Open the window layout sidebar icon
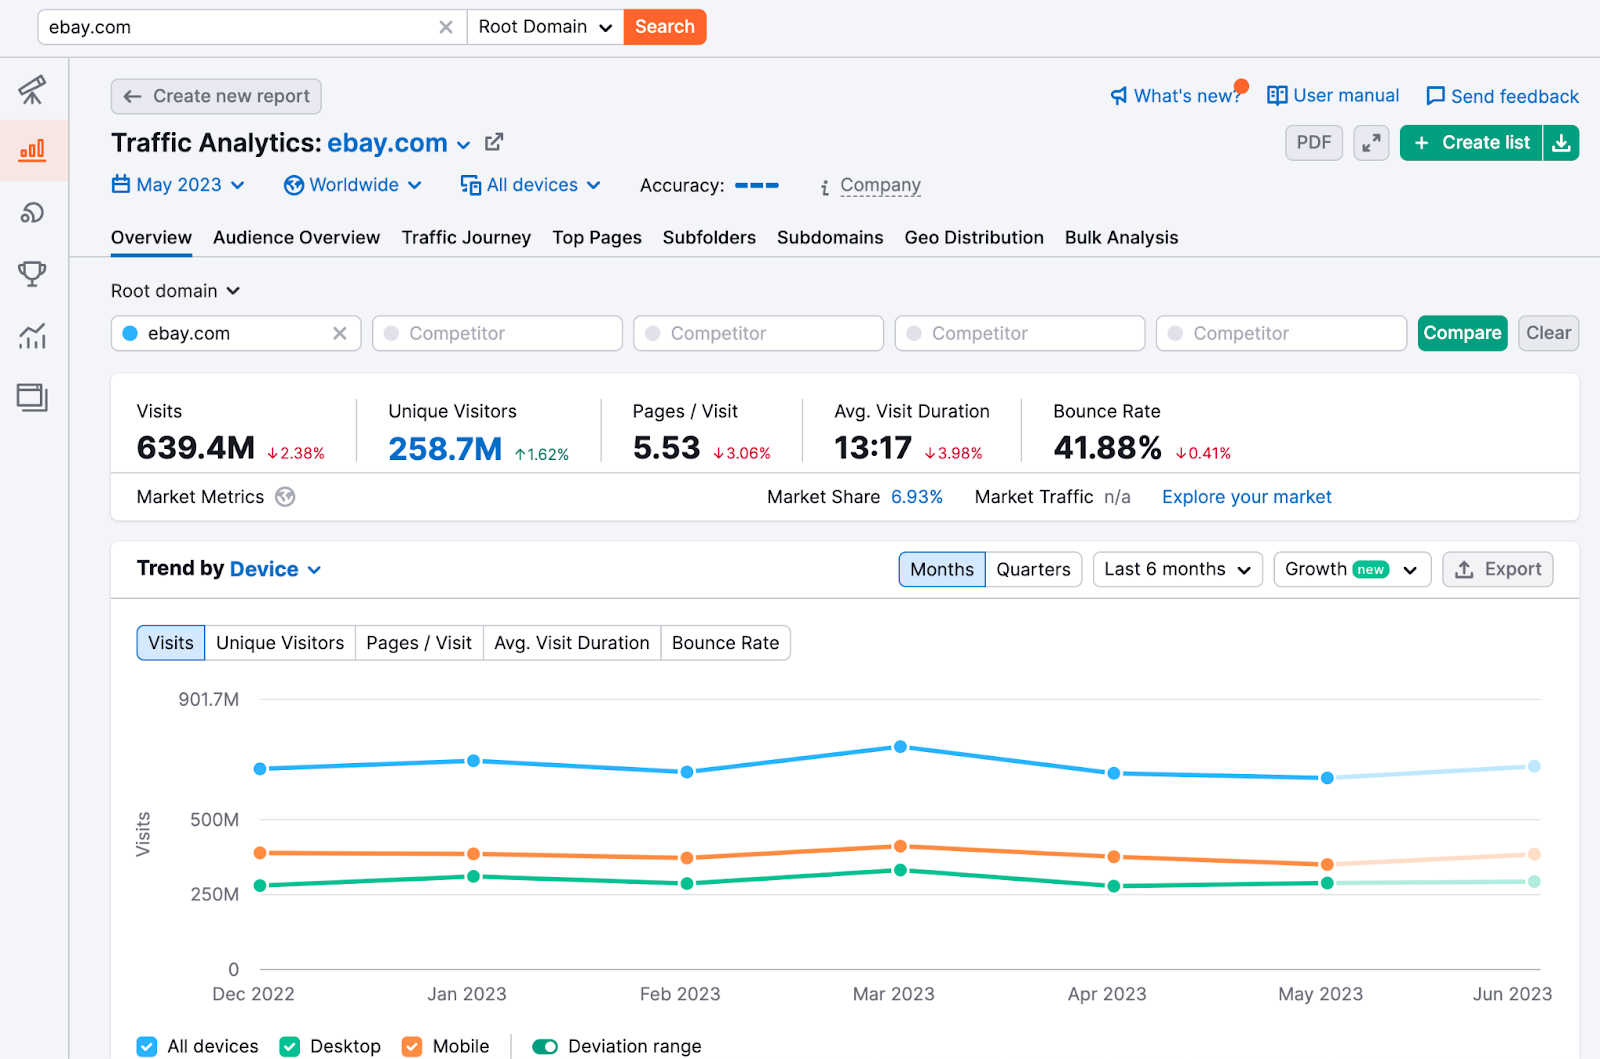Screen dimensions: 1600x1059 pos(32,397)
